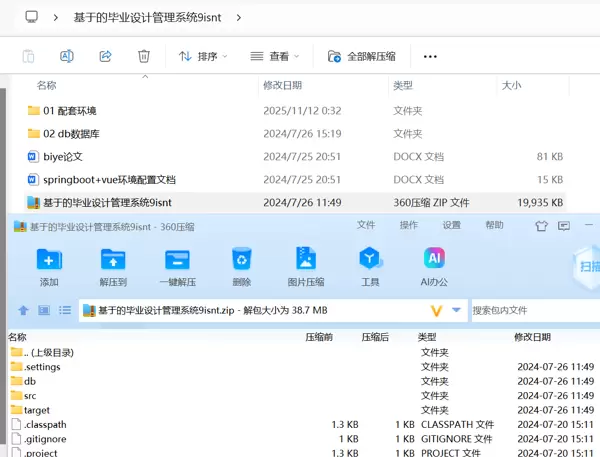Launch the AI办公 feature
The image size is (600, 457).
pyautogui.click(x=434, y=261)
